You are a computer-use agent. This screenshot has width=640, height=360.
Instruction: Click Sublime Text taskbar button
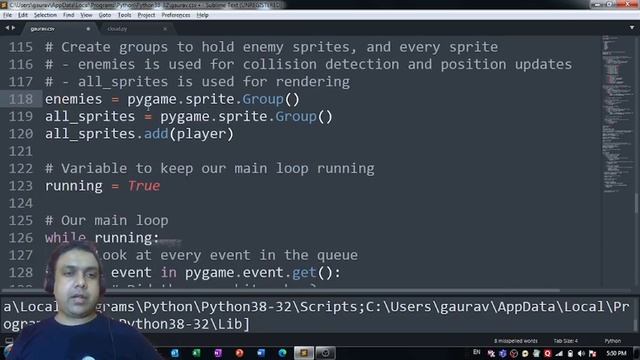point(304,353)
